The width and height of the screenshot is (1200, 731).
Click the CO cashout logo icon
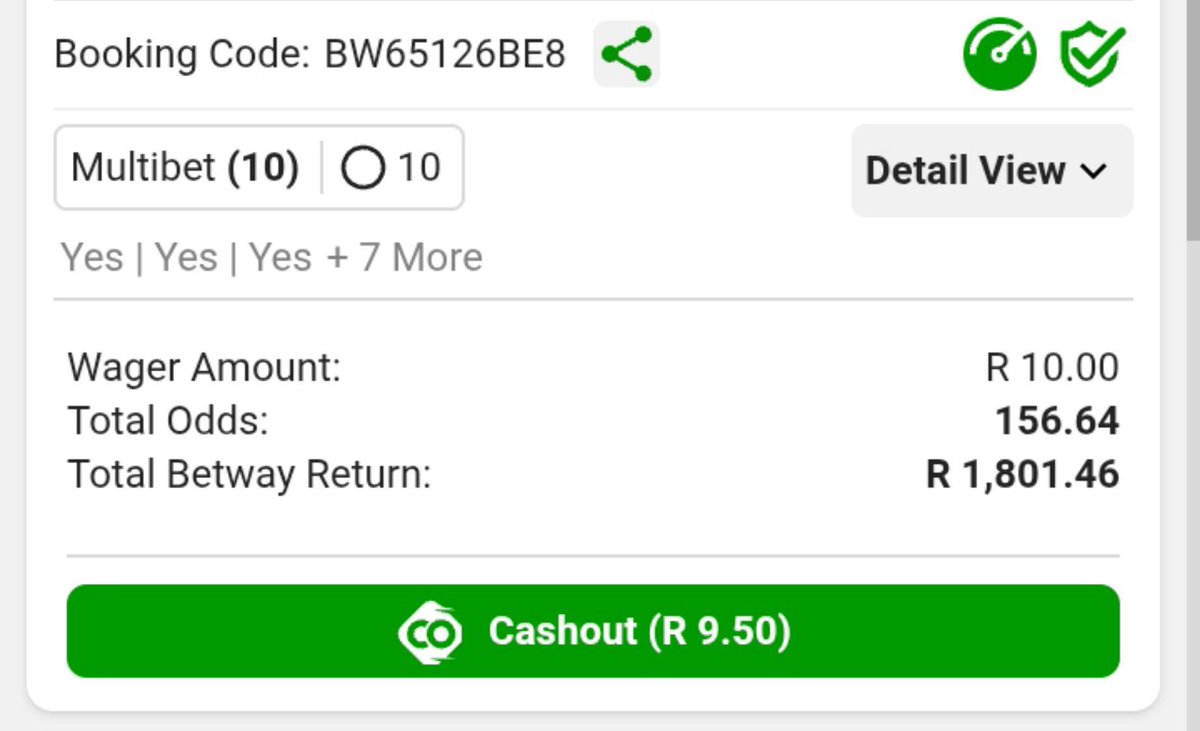(x=430, y=632)
